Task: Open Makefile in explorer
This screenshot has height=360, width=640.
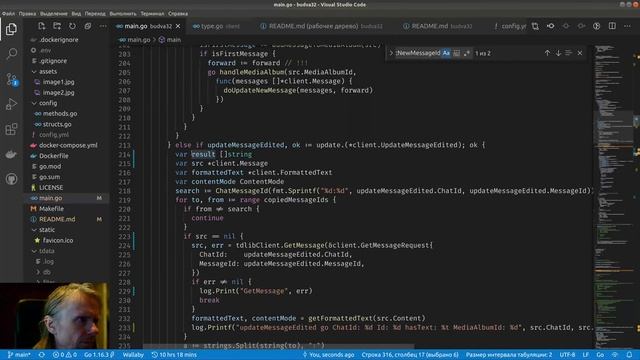Action: click(51, 209)
